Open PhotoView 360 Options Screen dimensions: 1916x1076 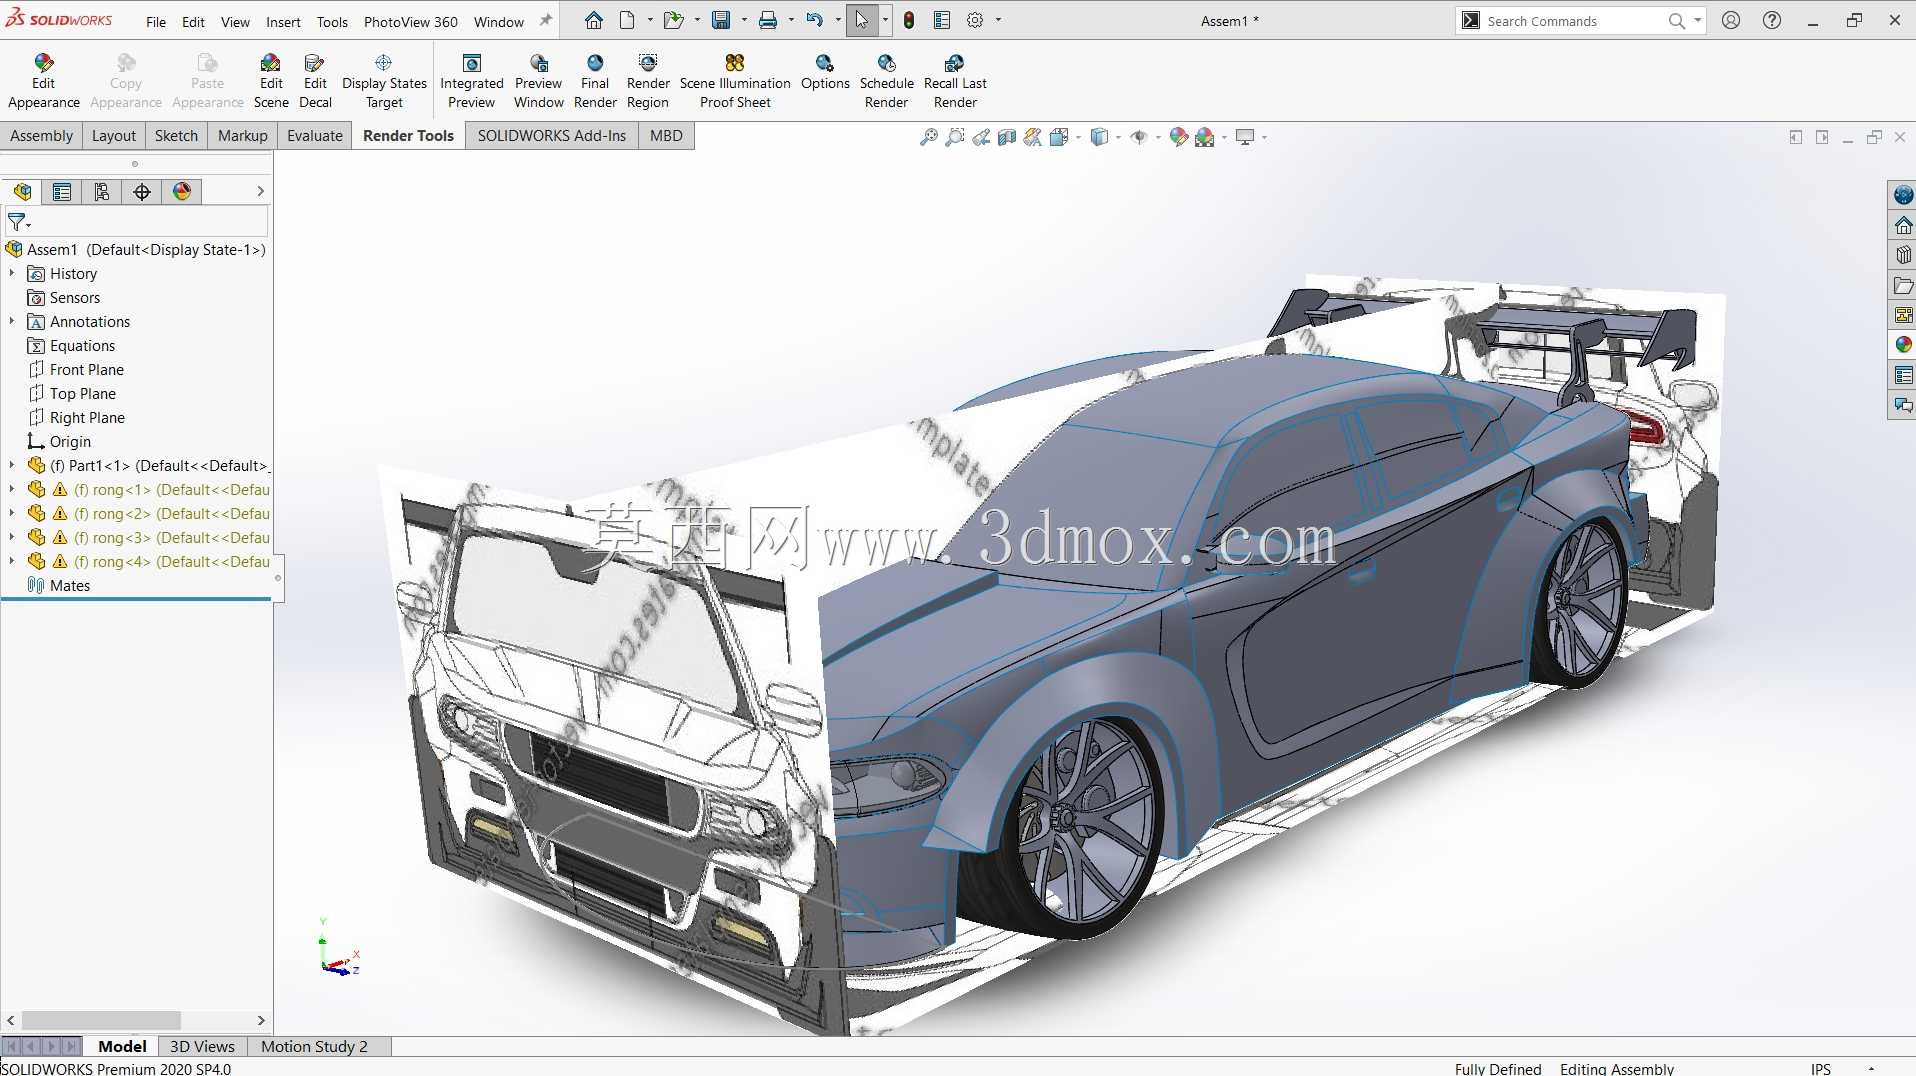825,72
